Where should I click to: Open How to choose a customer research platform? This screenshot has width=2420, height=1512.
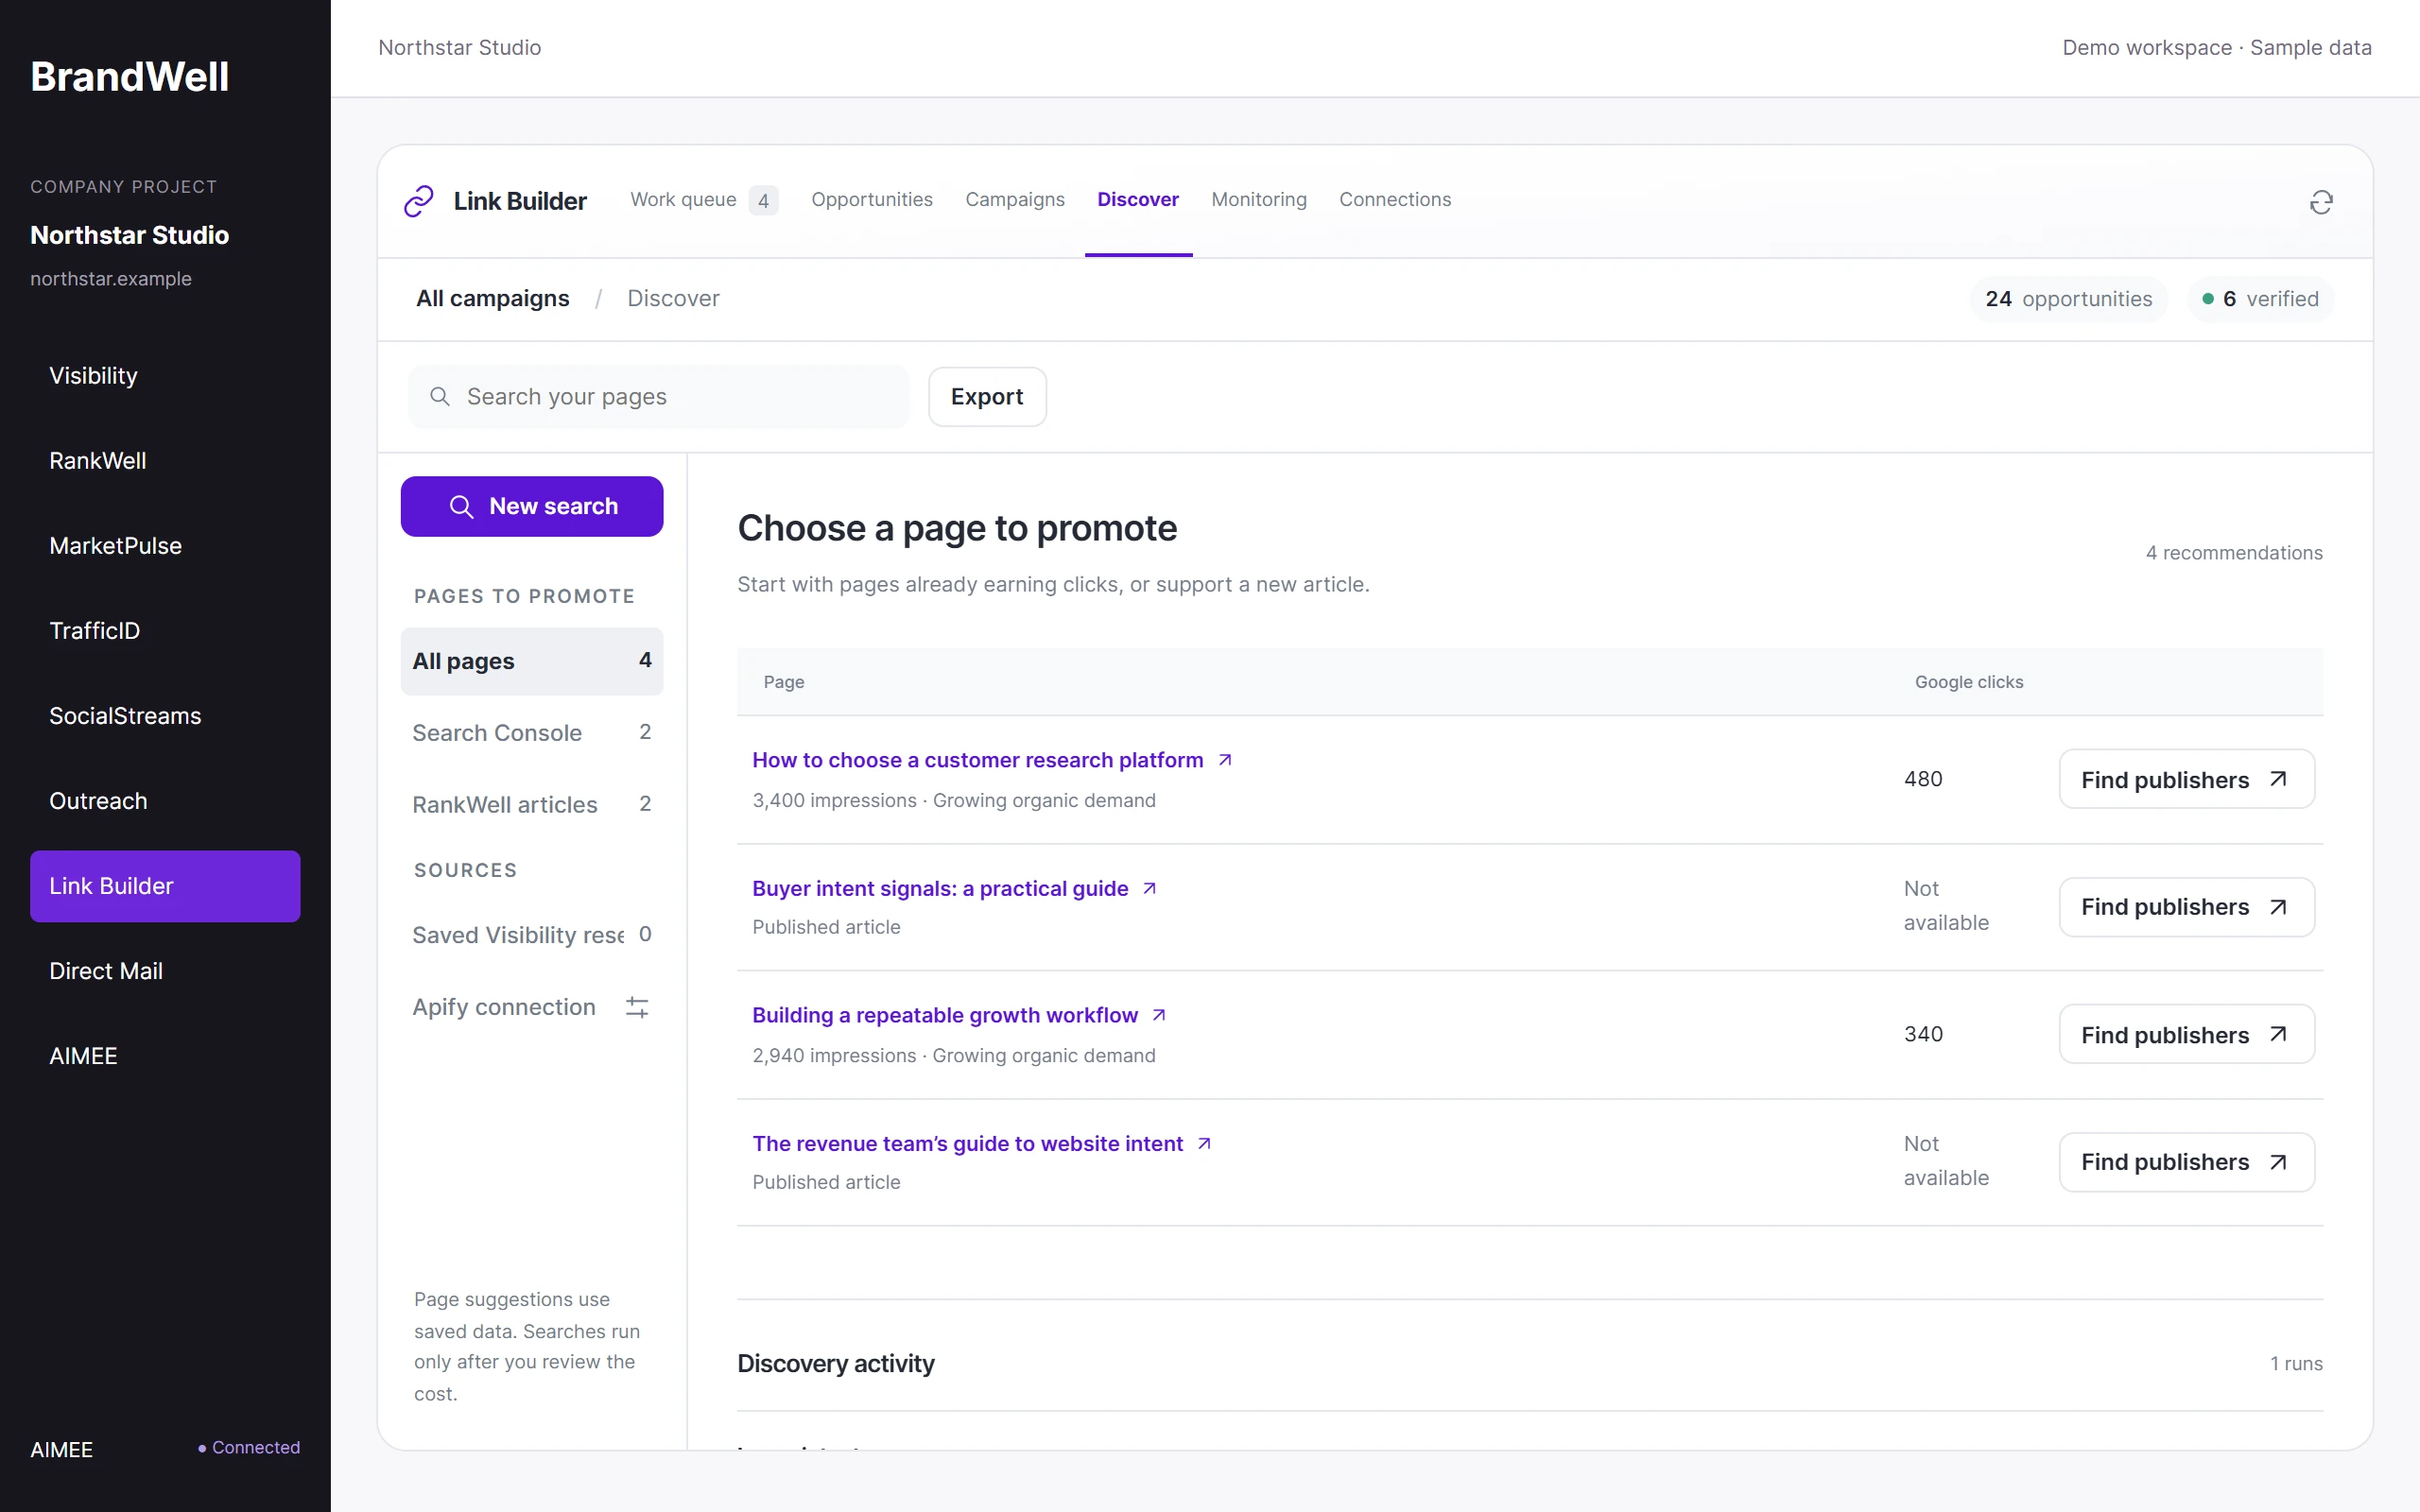click(x=977, y=760)
